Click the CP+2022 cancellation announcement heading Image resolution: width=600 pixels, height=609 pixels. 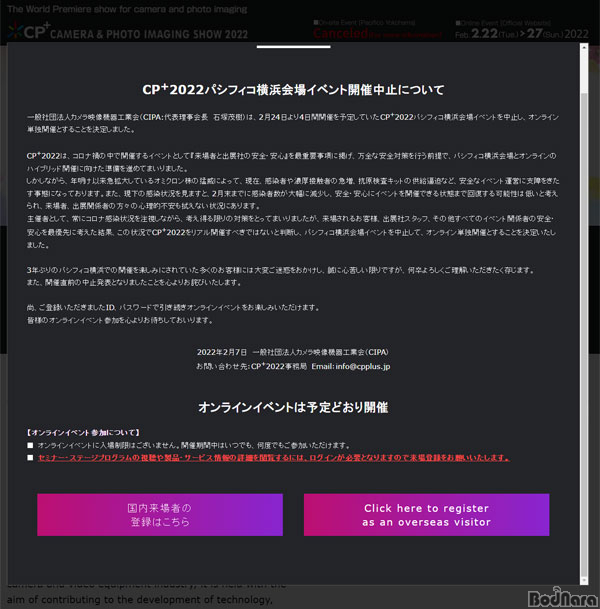pyautogui.click(x=294, y=90)
